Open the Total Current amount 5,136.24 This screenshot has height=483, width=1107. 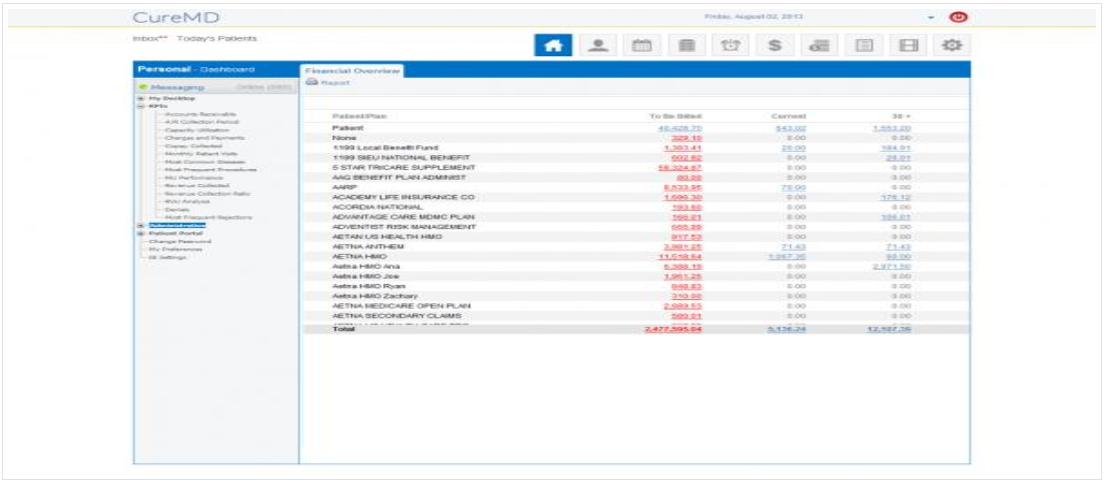click(787, 330)
